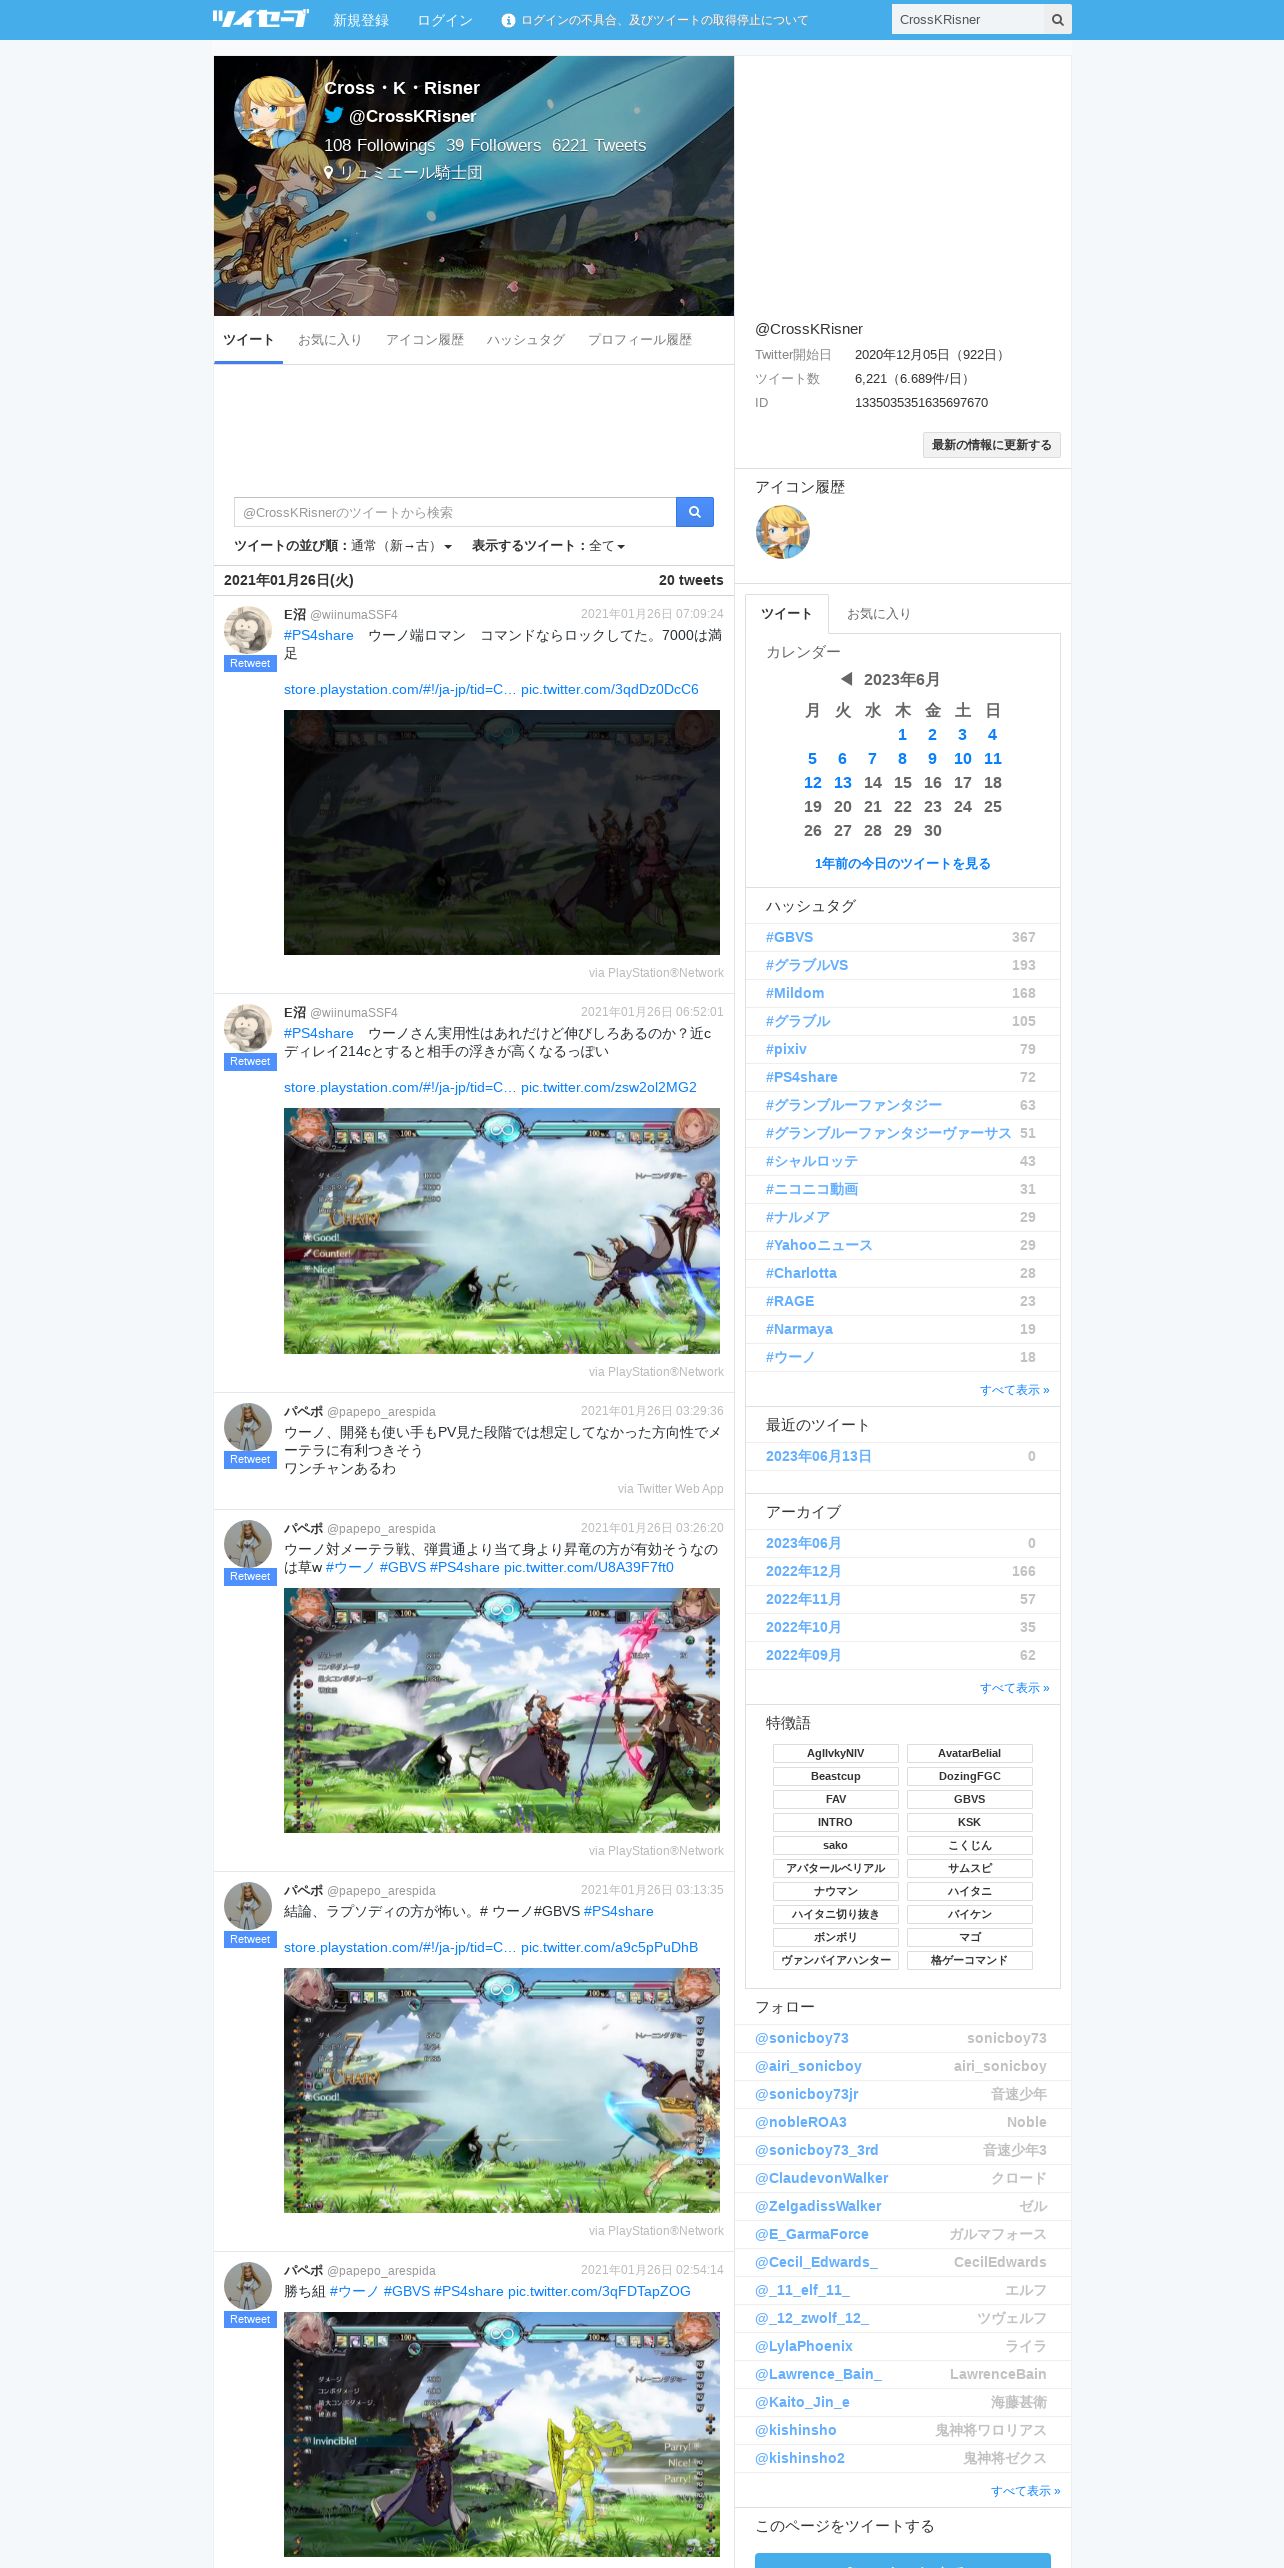Click the #ウーノ hashtag in the 03:26:20 tweet
Image resolution: width=1284 pixels, height=2568 pixels.
click(x=351, y=1567)
